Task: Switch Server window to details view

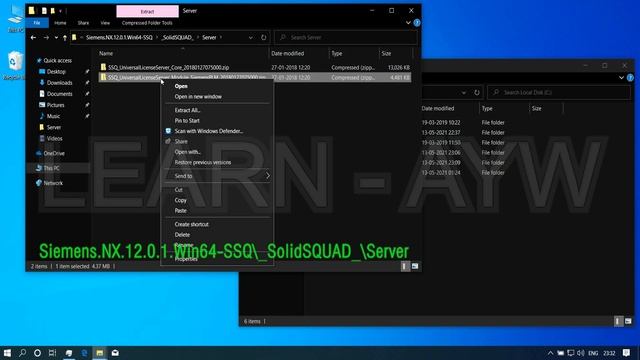Action: 404,267
